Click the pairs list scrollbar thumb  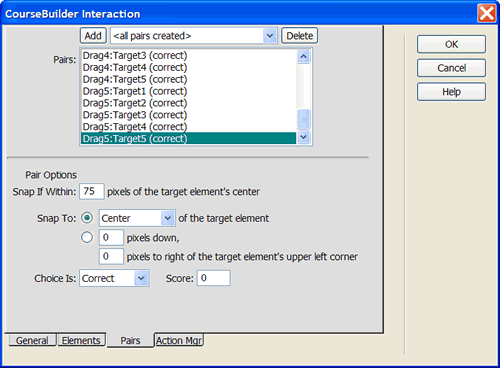coord(303,119)
